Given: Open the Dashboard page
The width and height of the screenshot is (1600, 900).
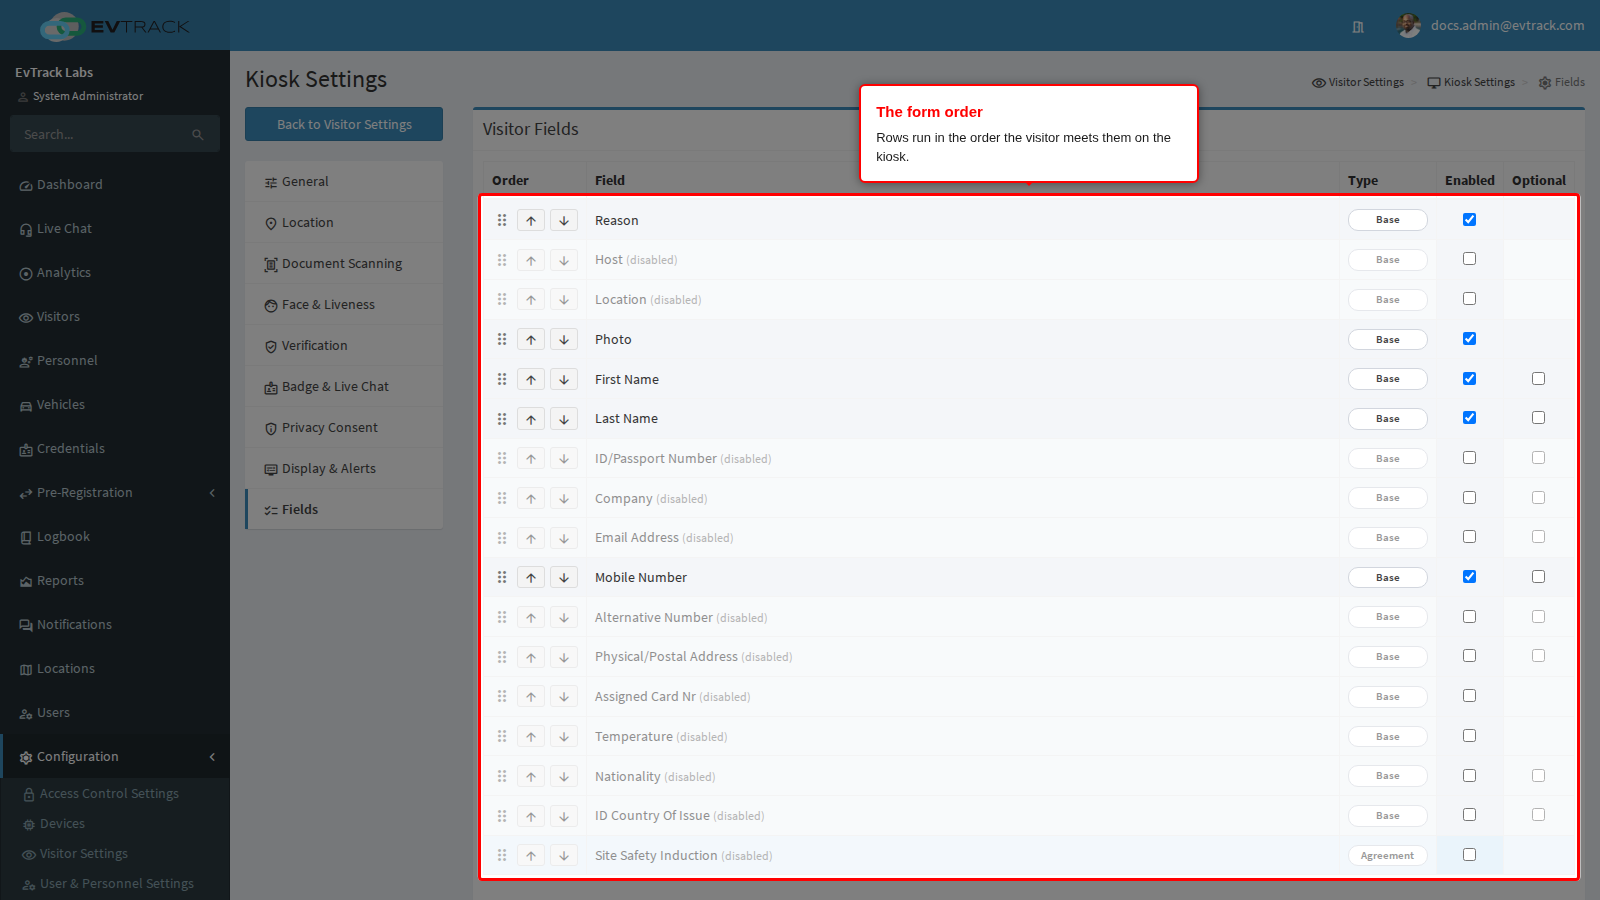Looking at the screenshot, I should (115, 185).
